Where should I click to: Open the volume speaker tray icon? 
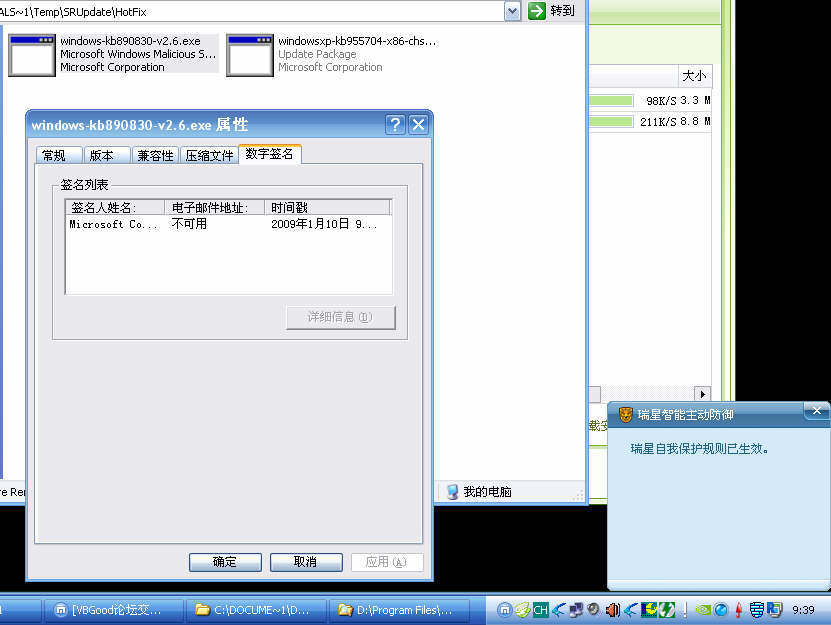tap(613, 610)
